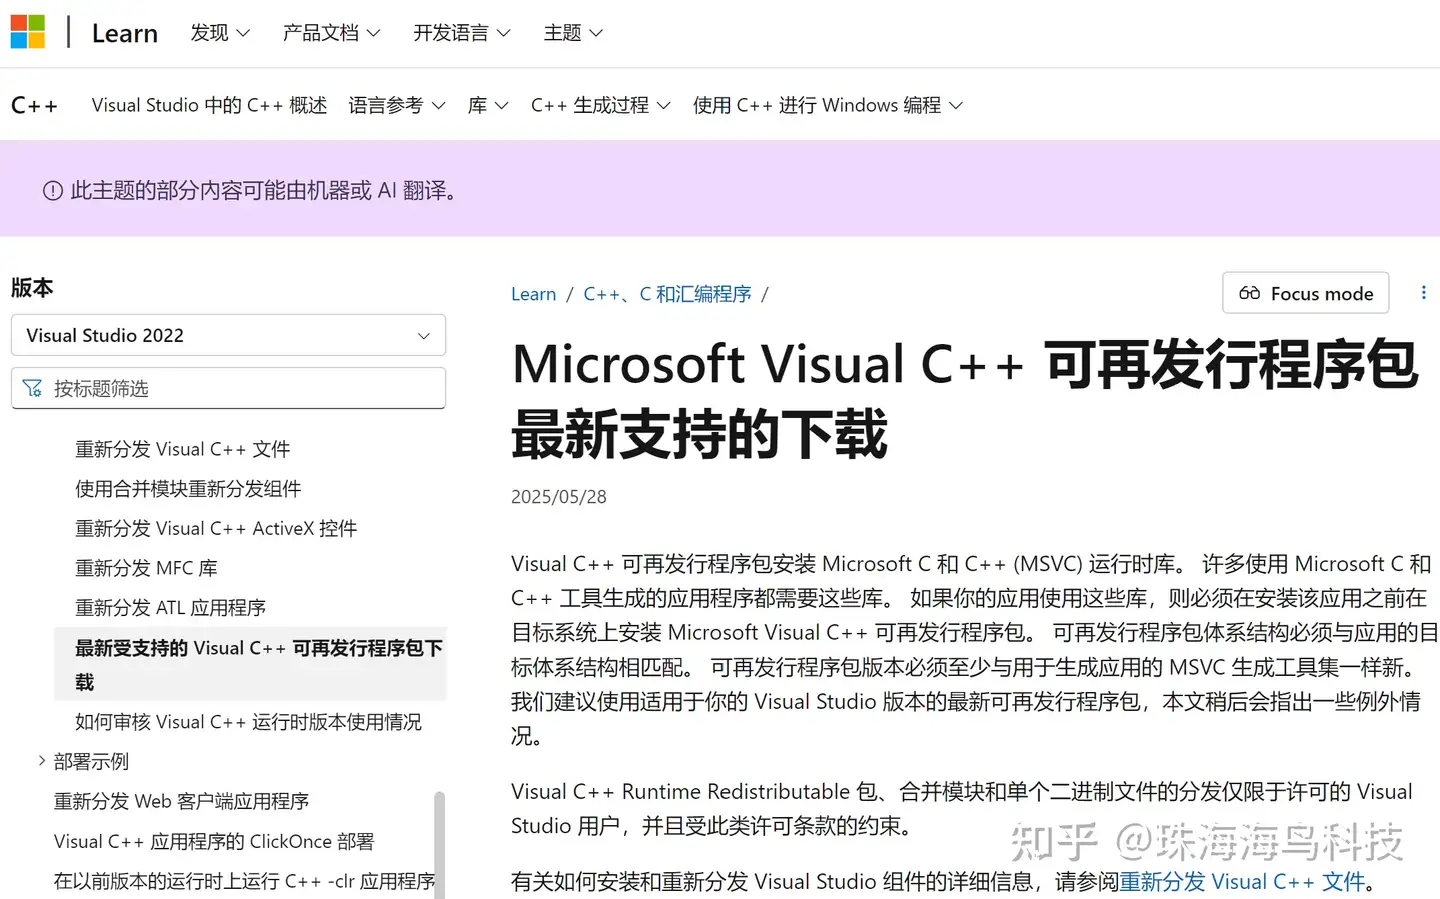Expand the 语言参考 menu
This screenshot has width=1440, height=899.
pyautogui.click(x=397, y=105)
